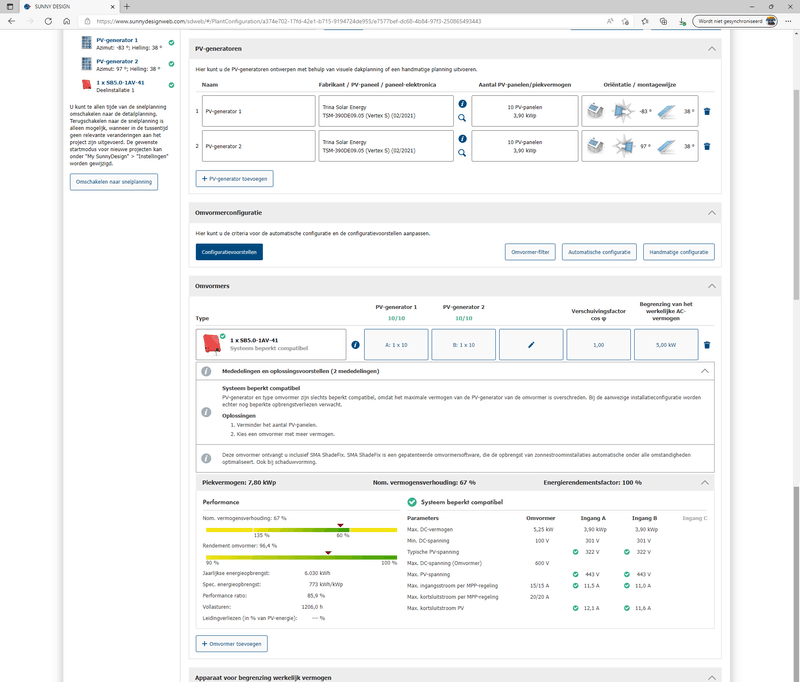Reload the page with the refresh icon
The width and height of the screenshot is (800, 682).
click(x=48, y=21)
